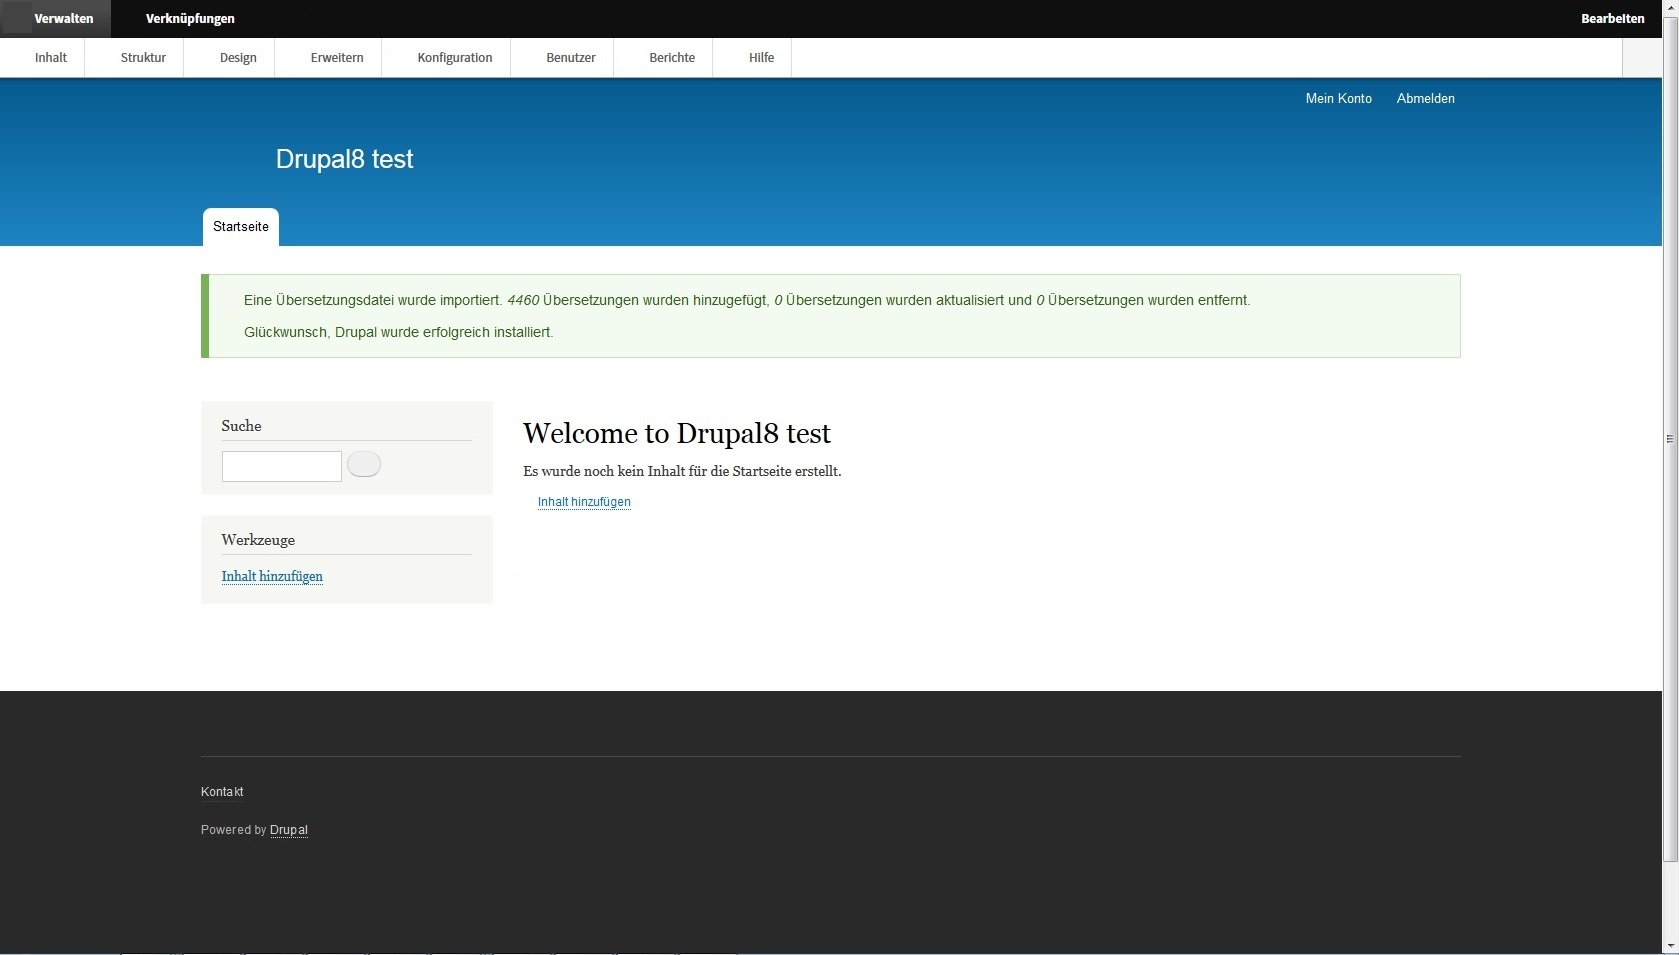Viewport: 1679px width, 955px height.
Task: Open the Kontakt footer link
Action: pyautogui.click(x=222, y=792)
